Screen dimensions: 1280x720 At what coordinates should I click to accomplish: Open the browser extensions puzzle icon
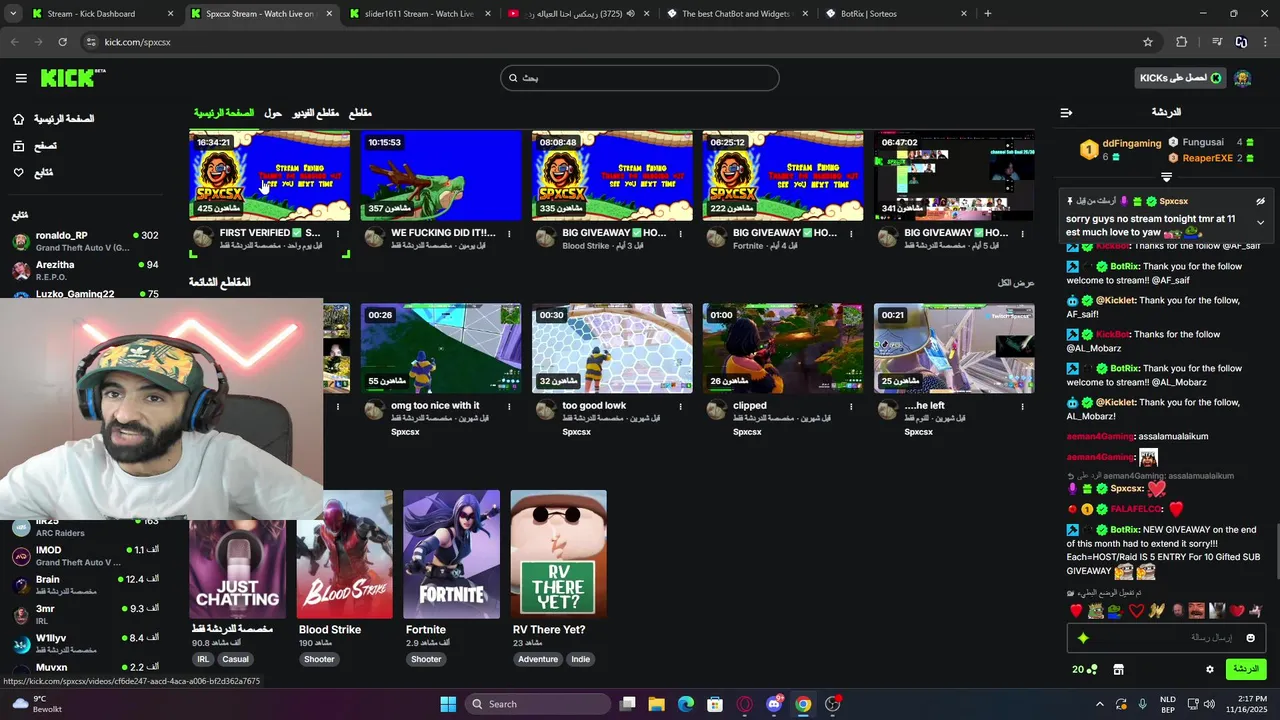click(1182, 42)
